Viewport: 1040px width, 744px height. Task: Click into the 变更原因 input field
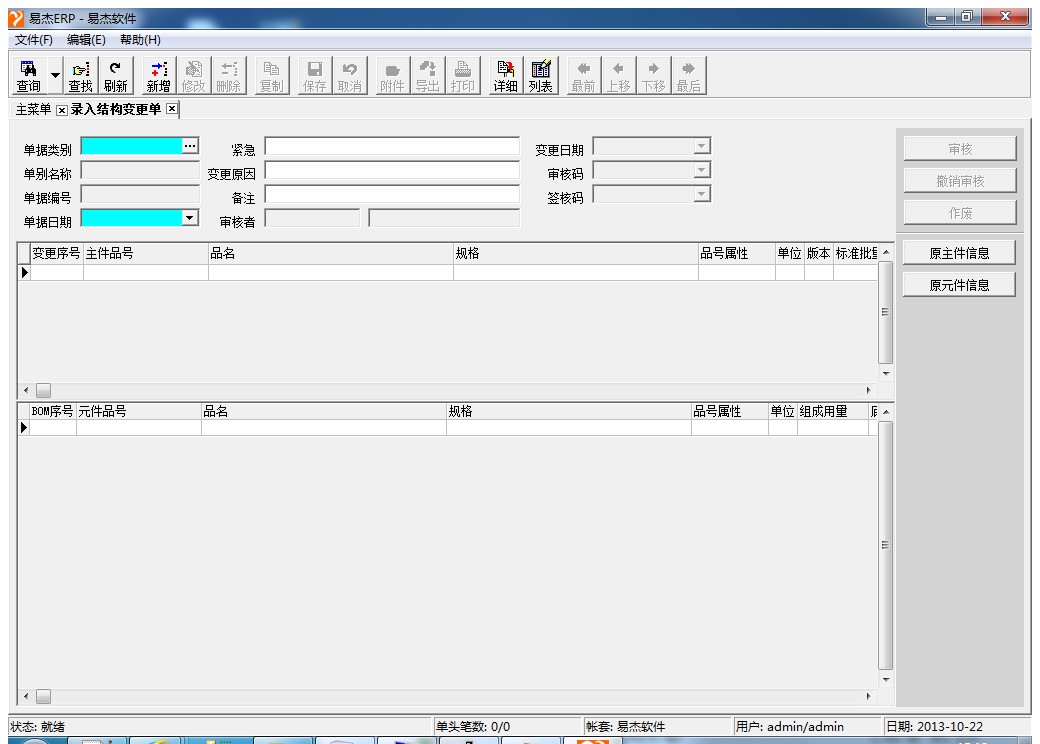point(392,171)
